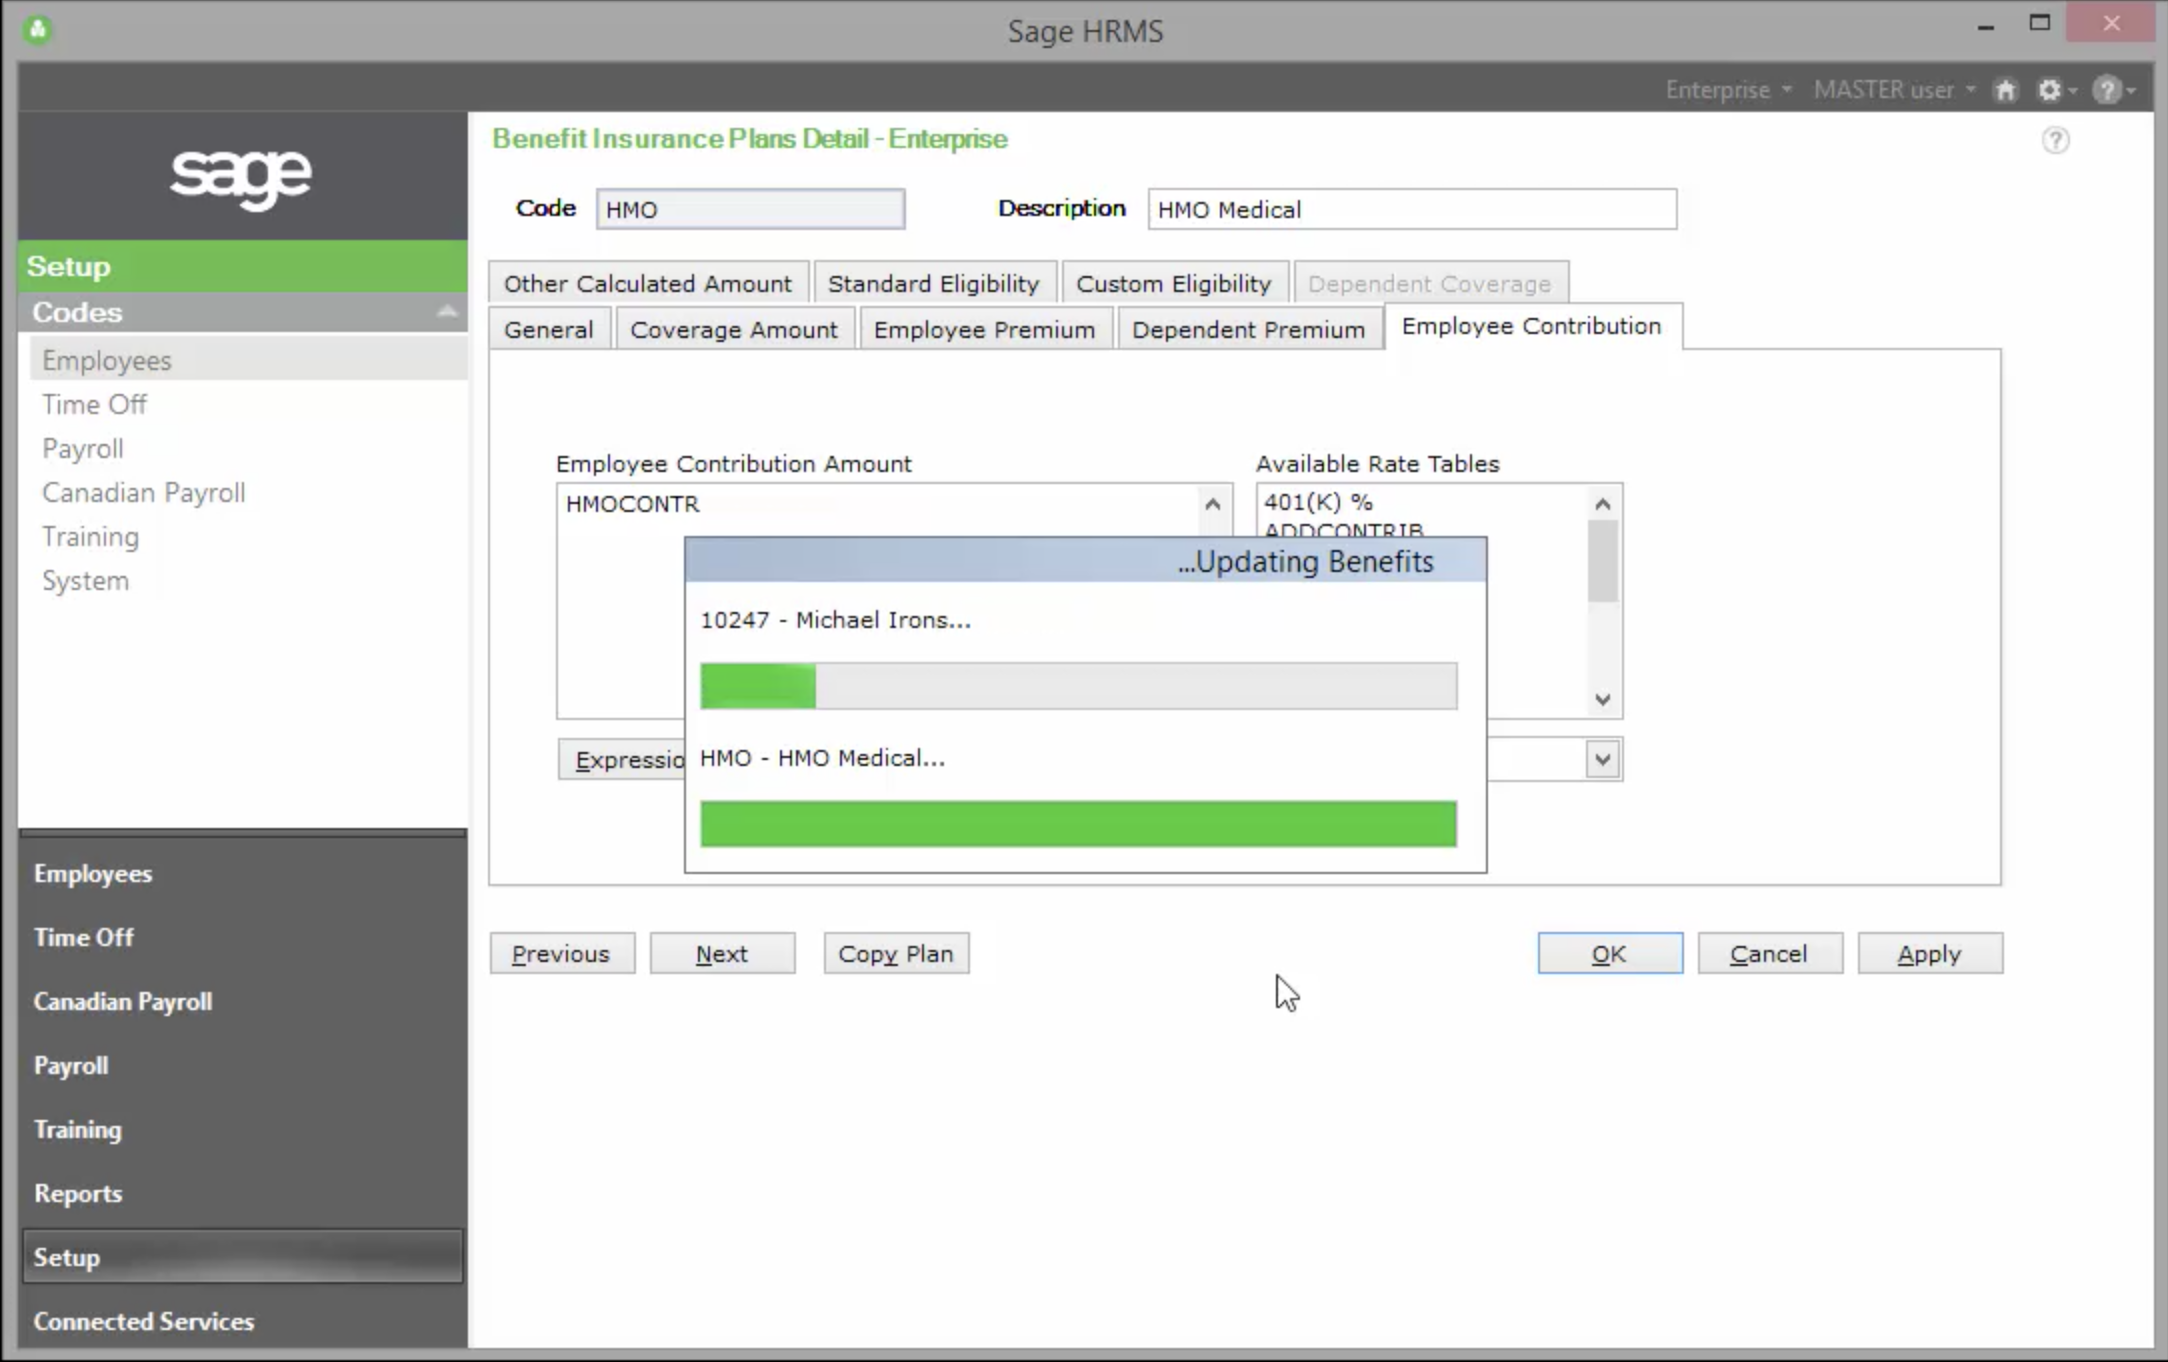Open the Reports section in the sidebar

point(79,1193)
